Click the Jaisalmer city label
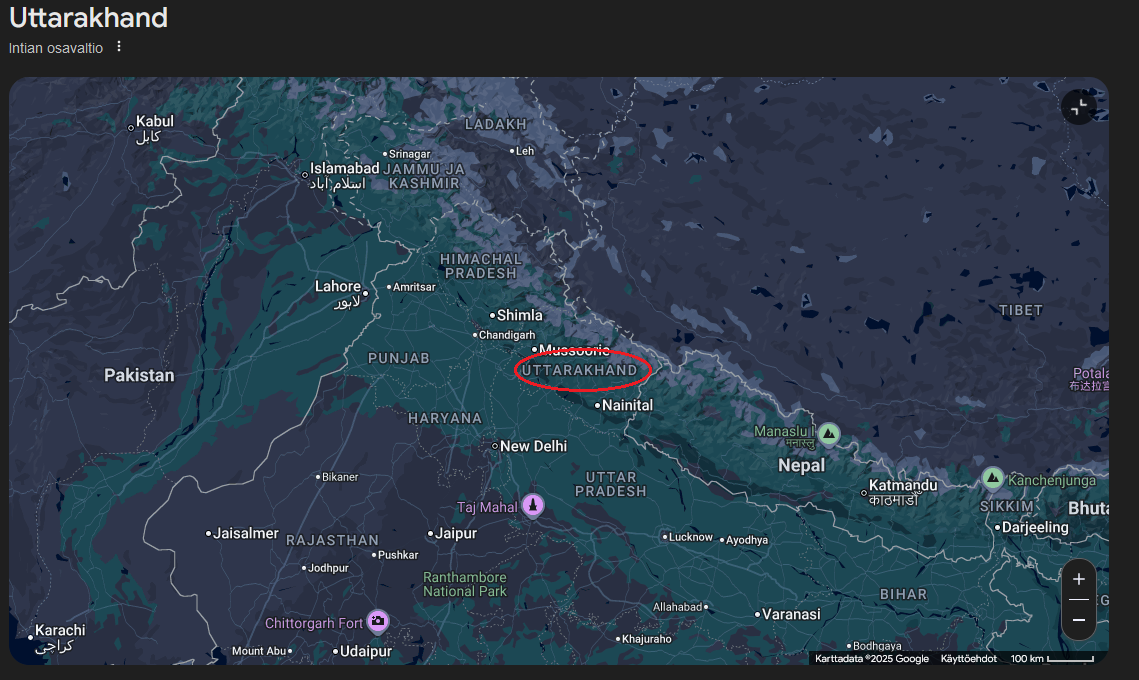Screen dimensions: 1139x680 coord(246,533)
